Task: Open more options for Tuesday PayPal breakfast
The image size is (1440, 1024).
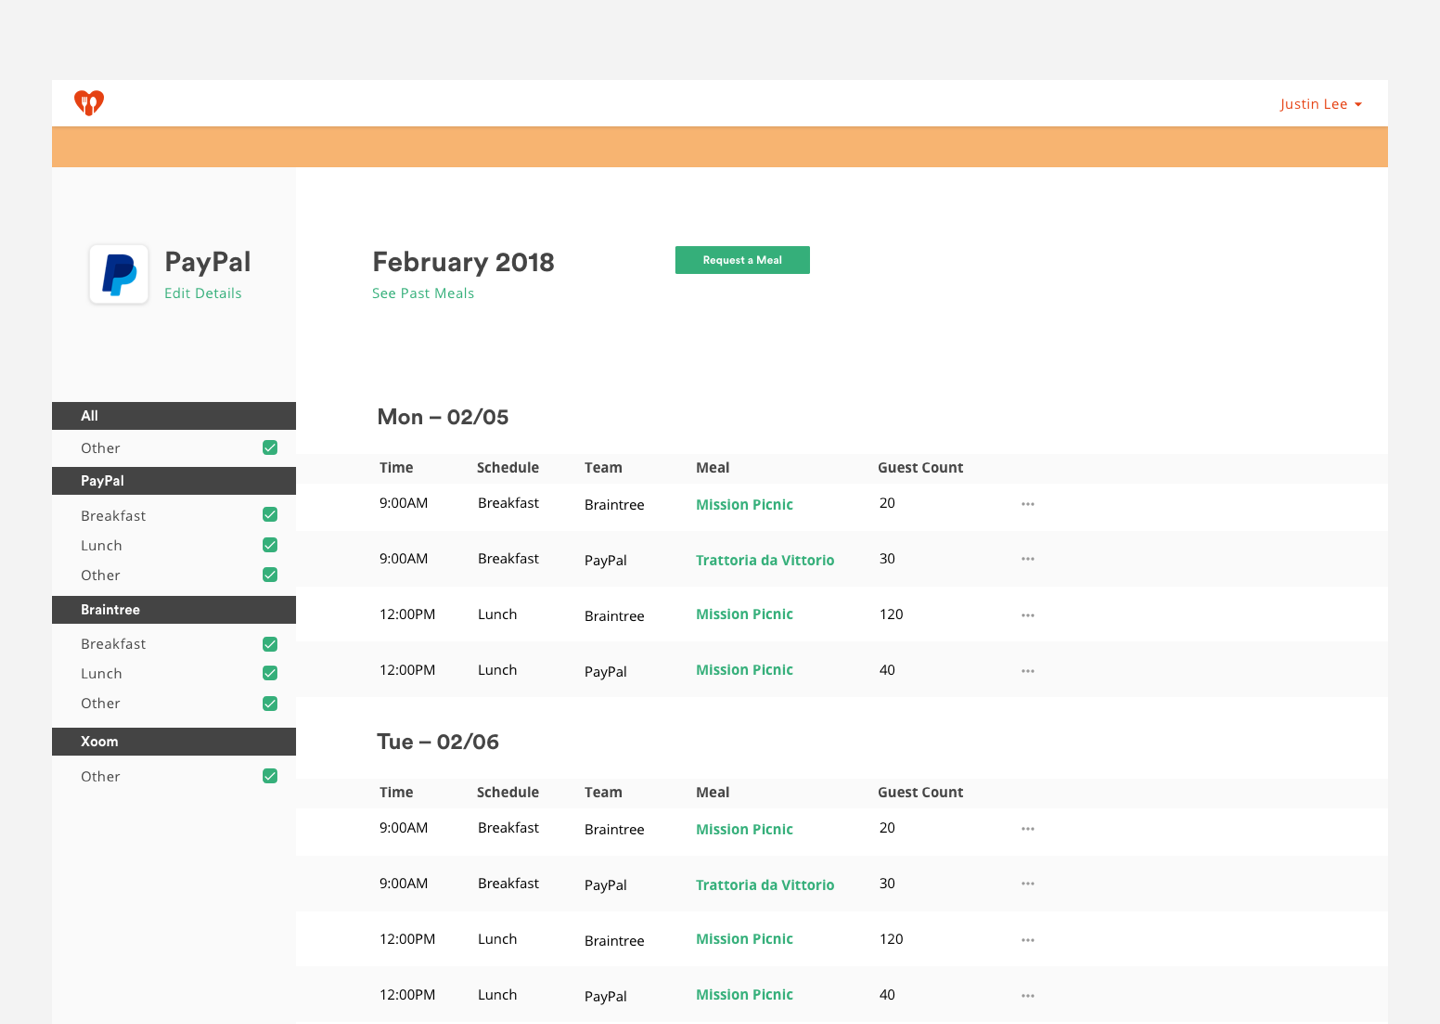Action: (x=1028, y=884)
